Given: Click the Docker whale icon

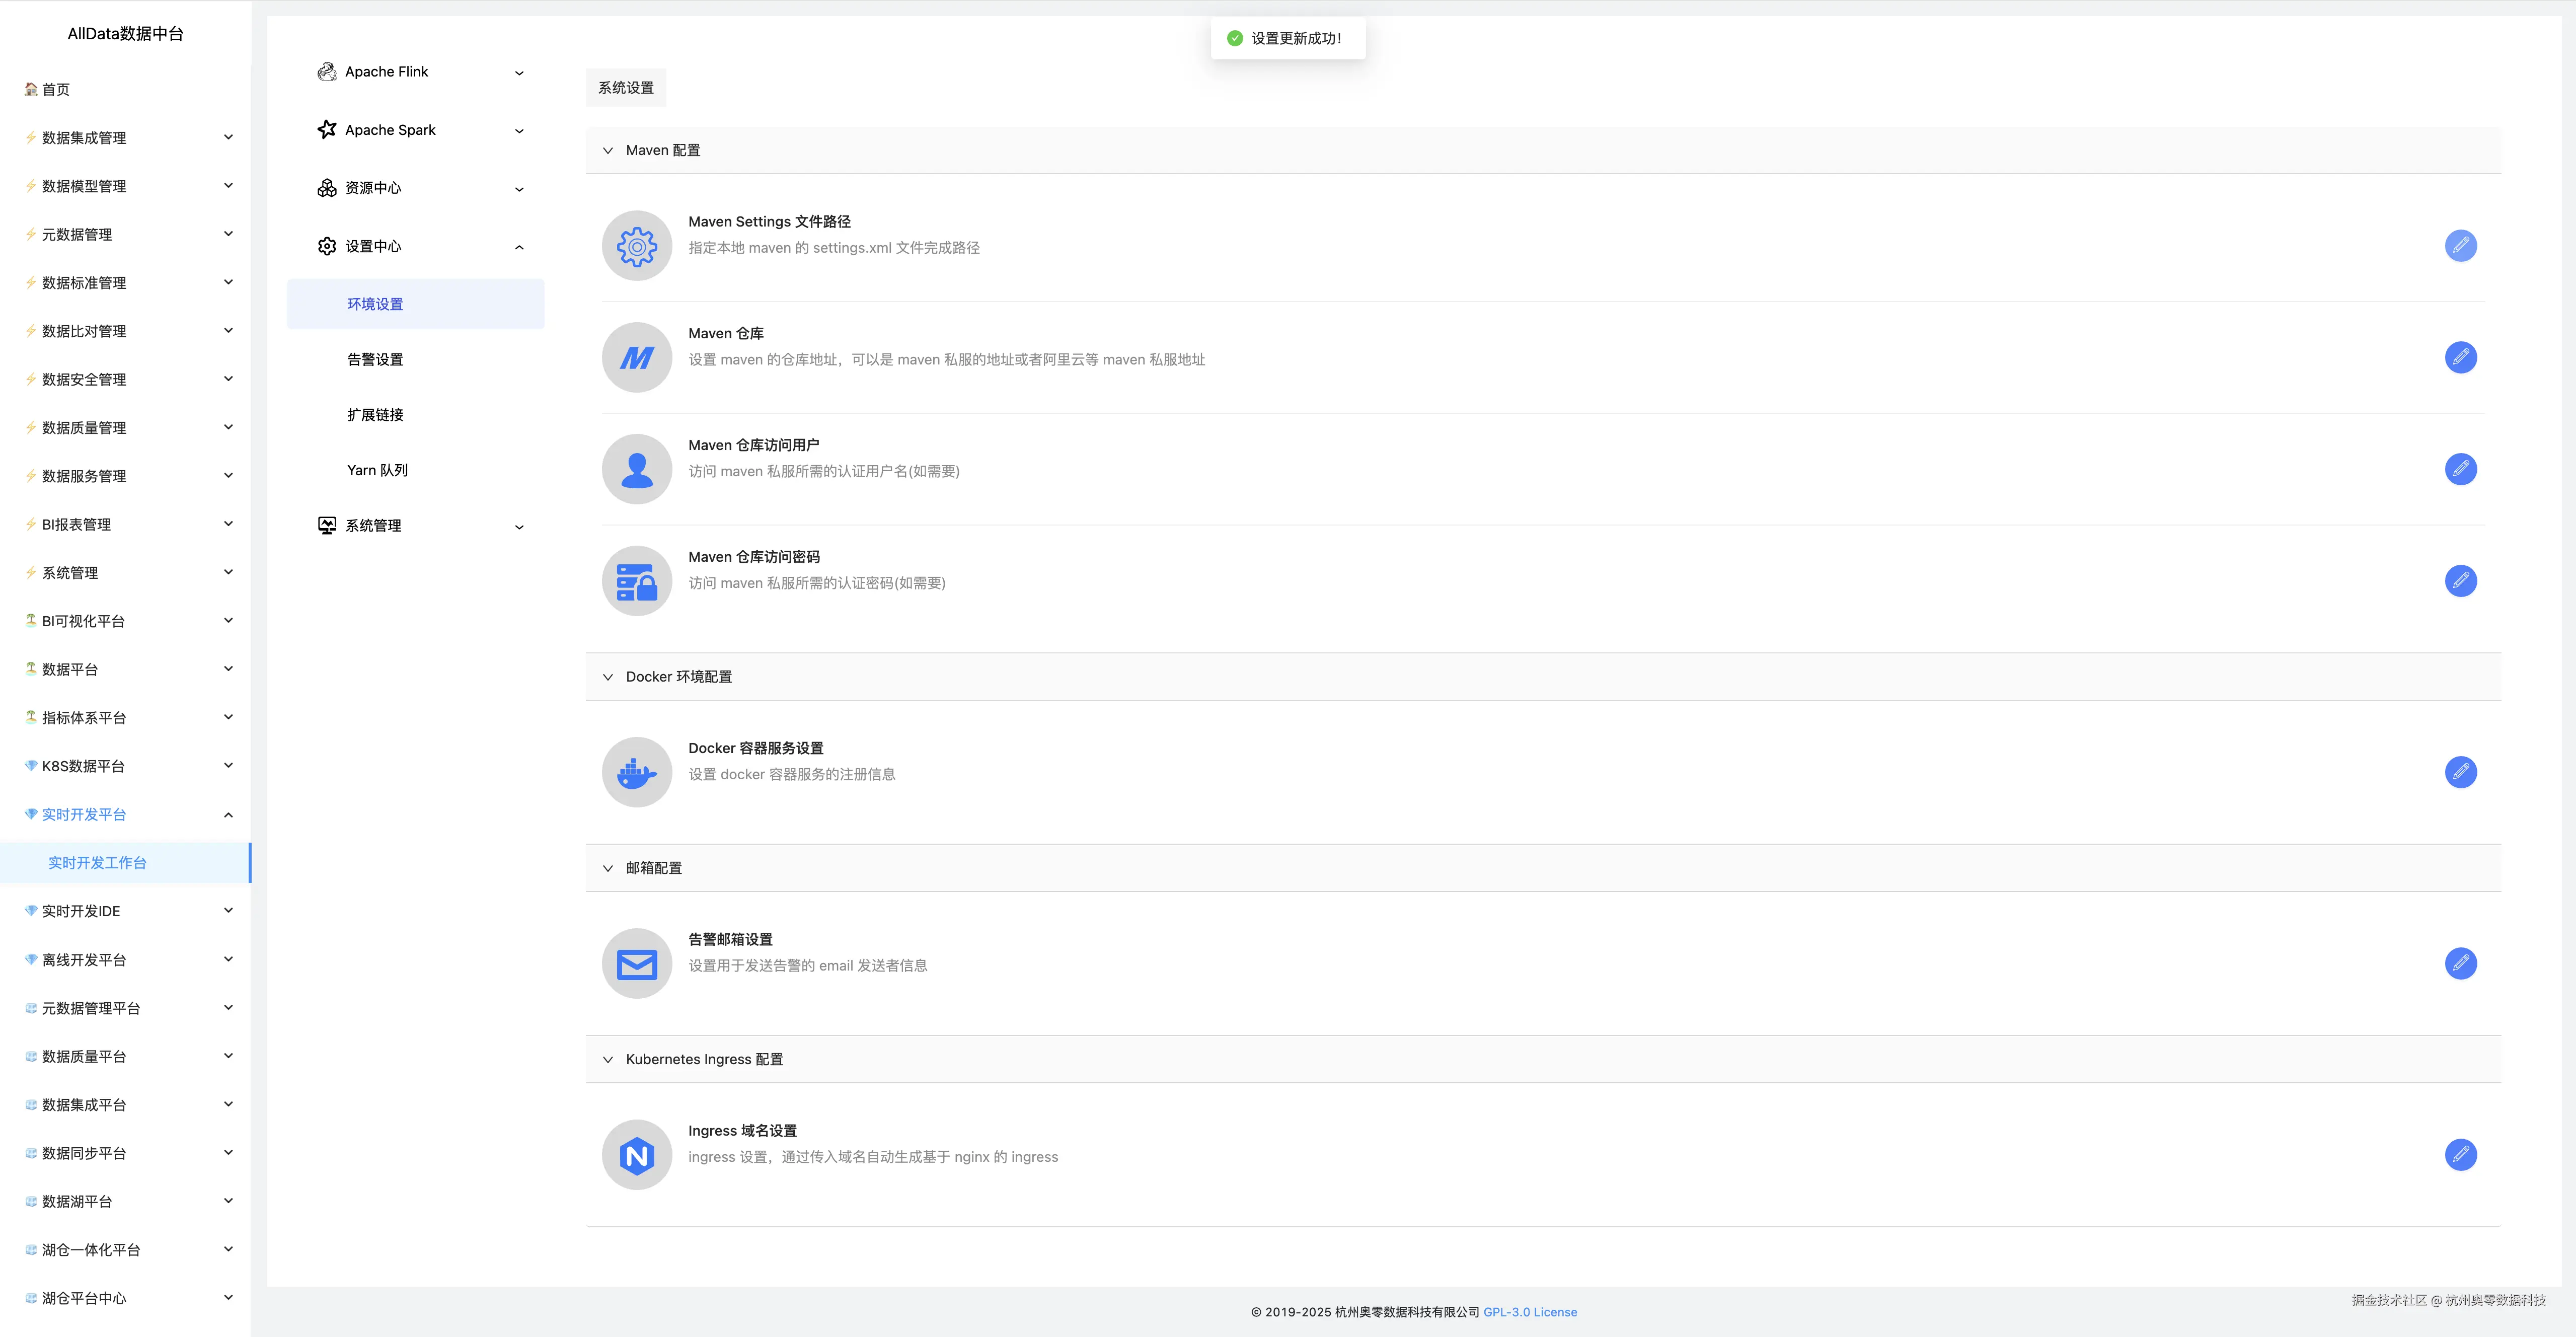Looking at the screenshot, I should 636,772.
